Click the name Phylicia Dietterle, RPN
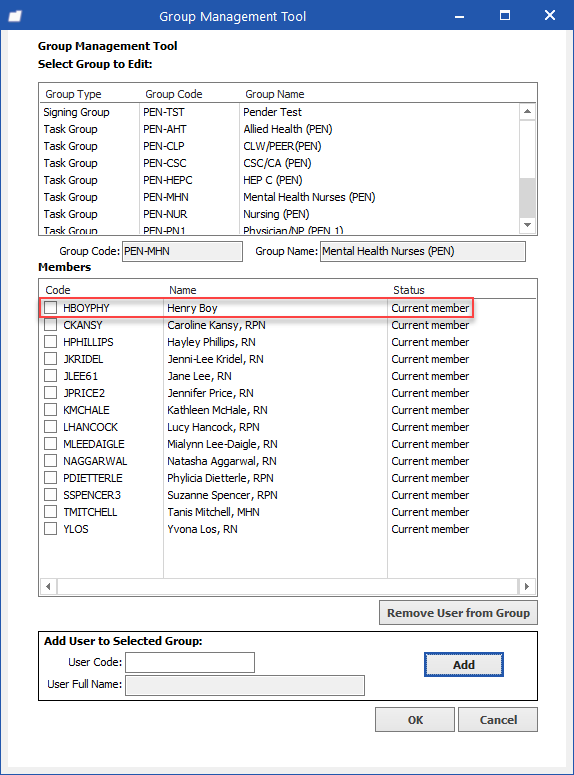This screenshot has height=775, width=574. point(220,477)
